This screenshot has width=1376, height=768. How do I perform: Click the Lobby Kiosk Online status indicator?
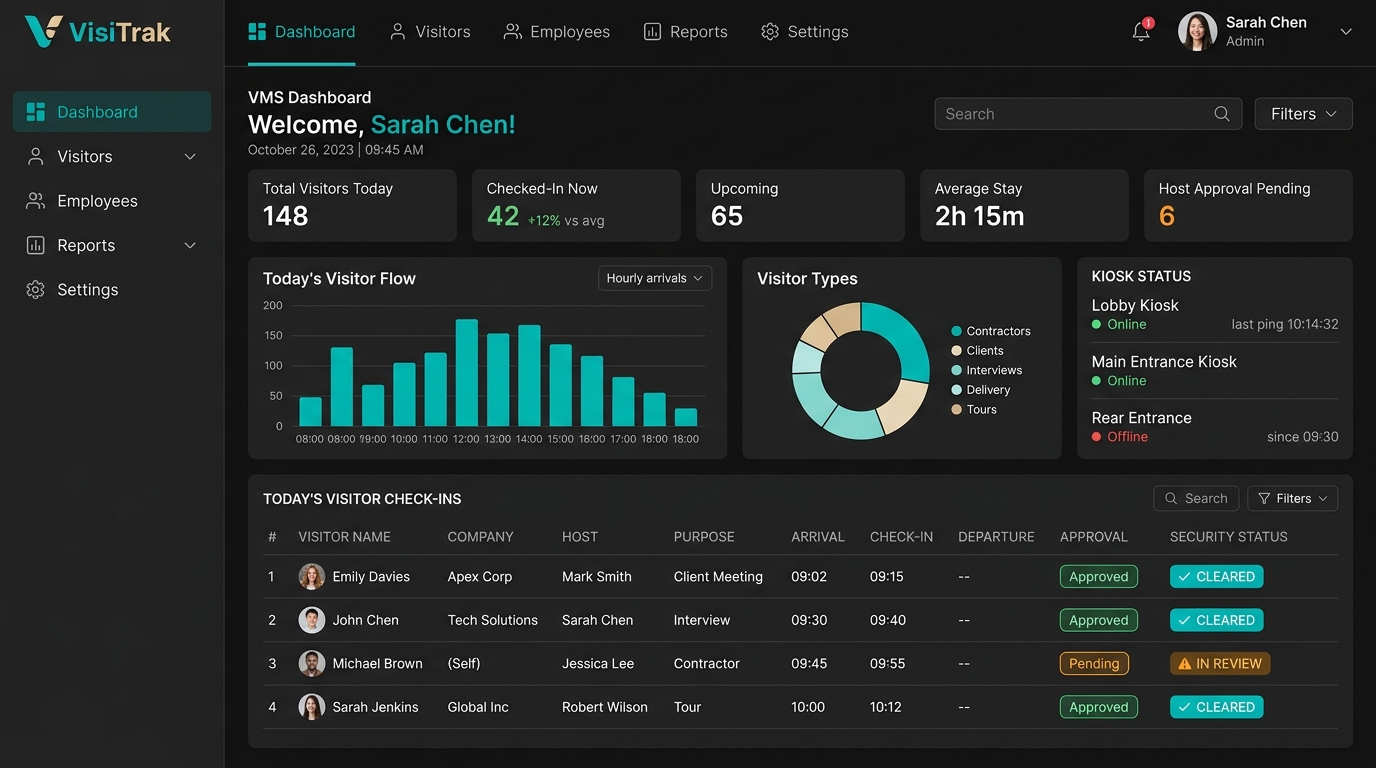pos(1119,324)
